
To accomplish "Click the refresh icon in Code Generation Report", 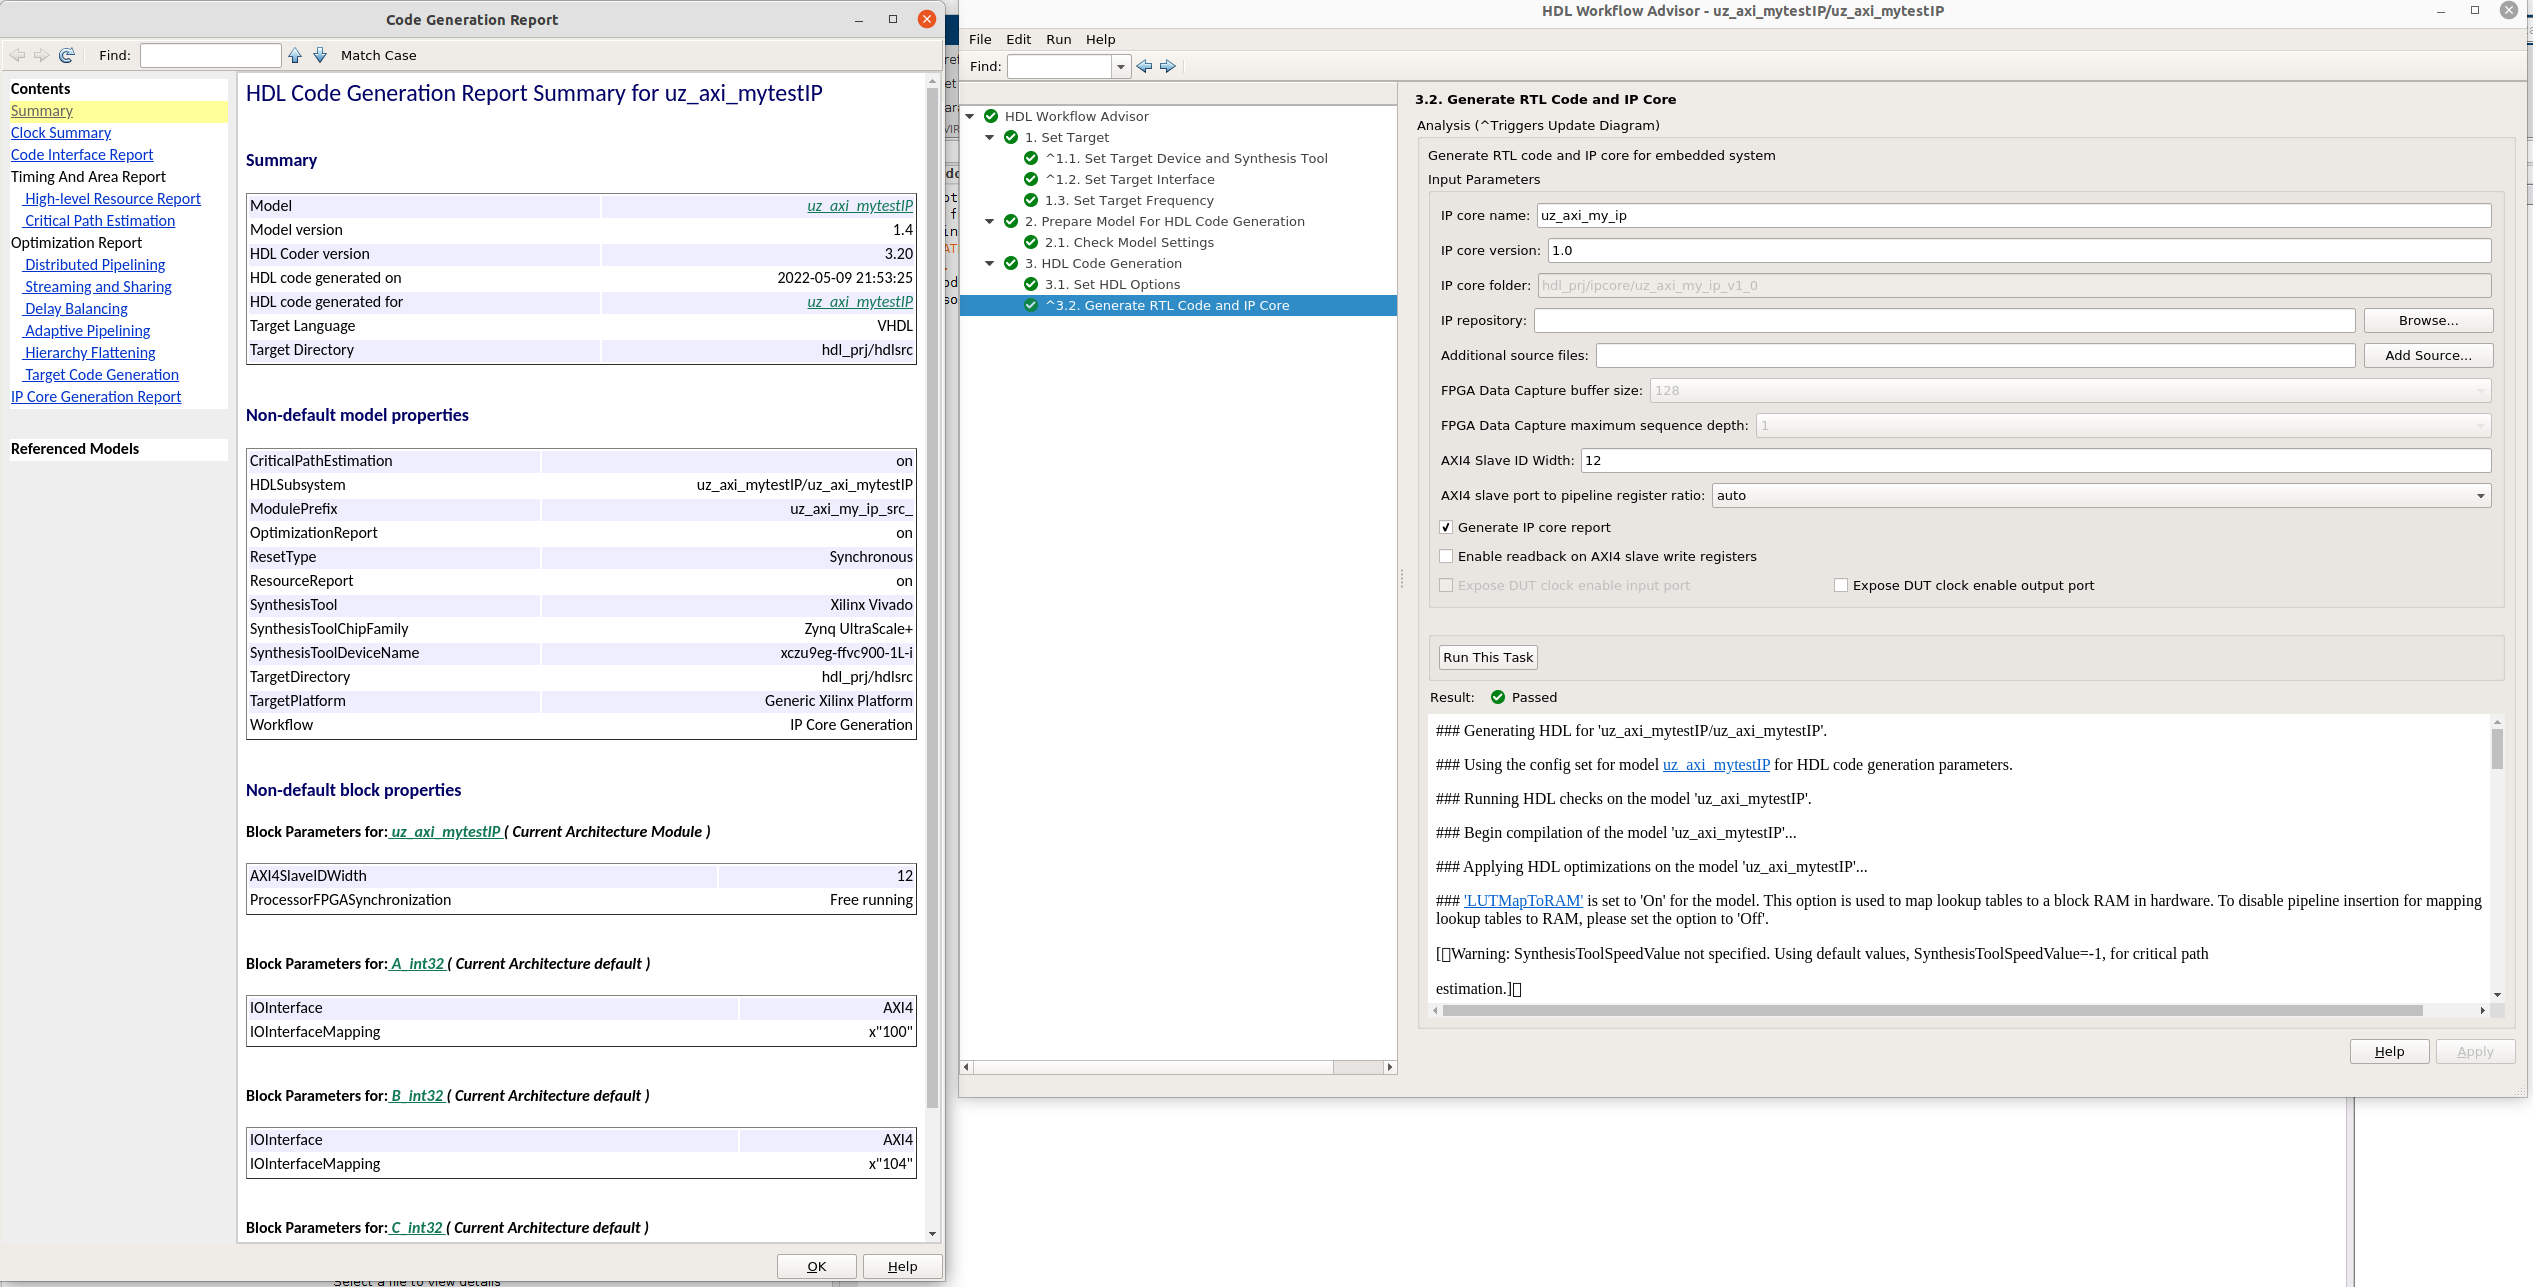I will coord(67,55).
